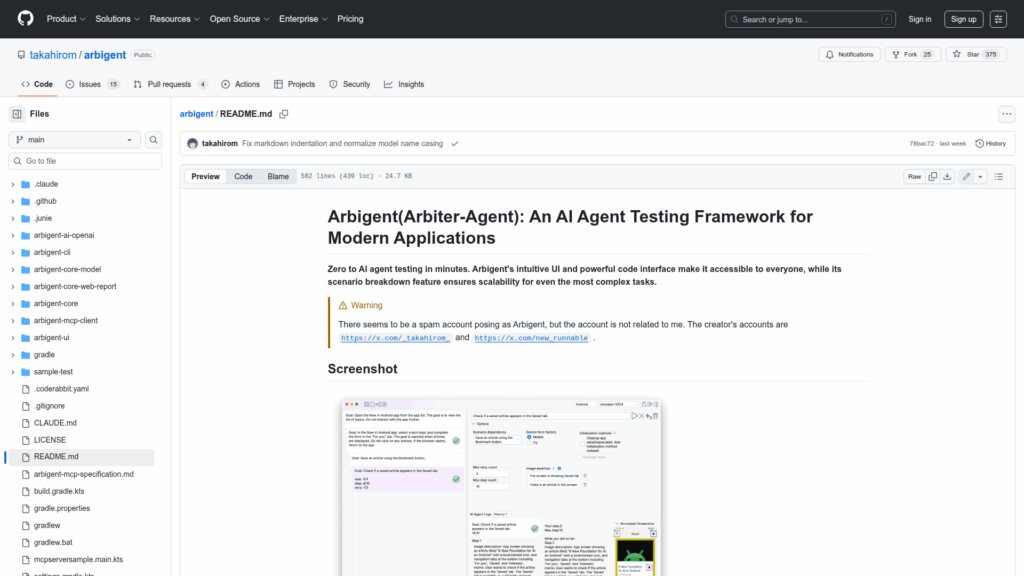Select the Preview view toggle

click(x=206, y=176)
